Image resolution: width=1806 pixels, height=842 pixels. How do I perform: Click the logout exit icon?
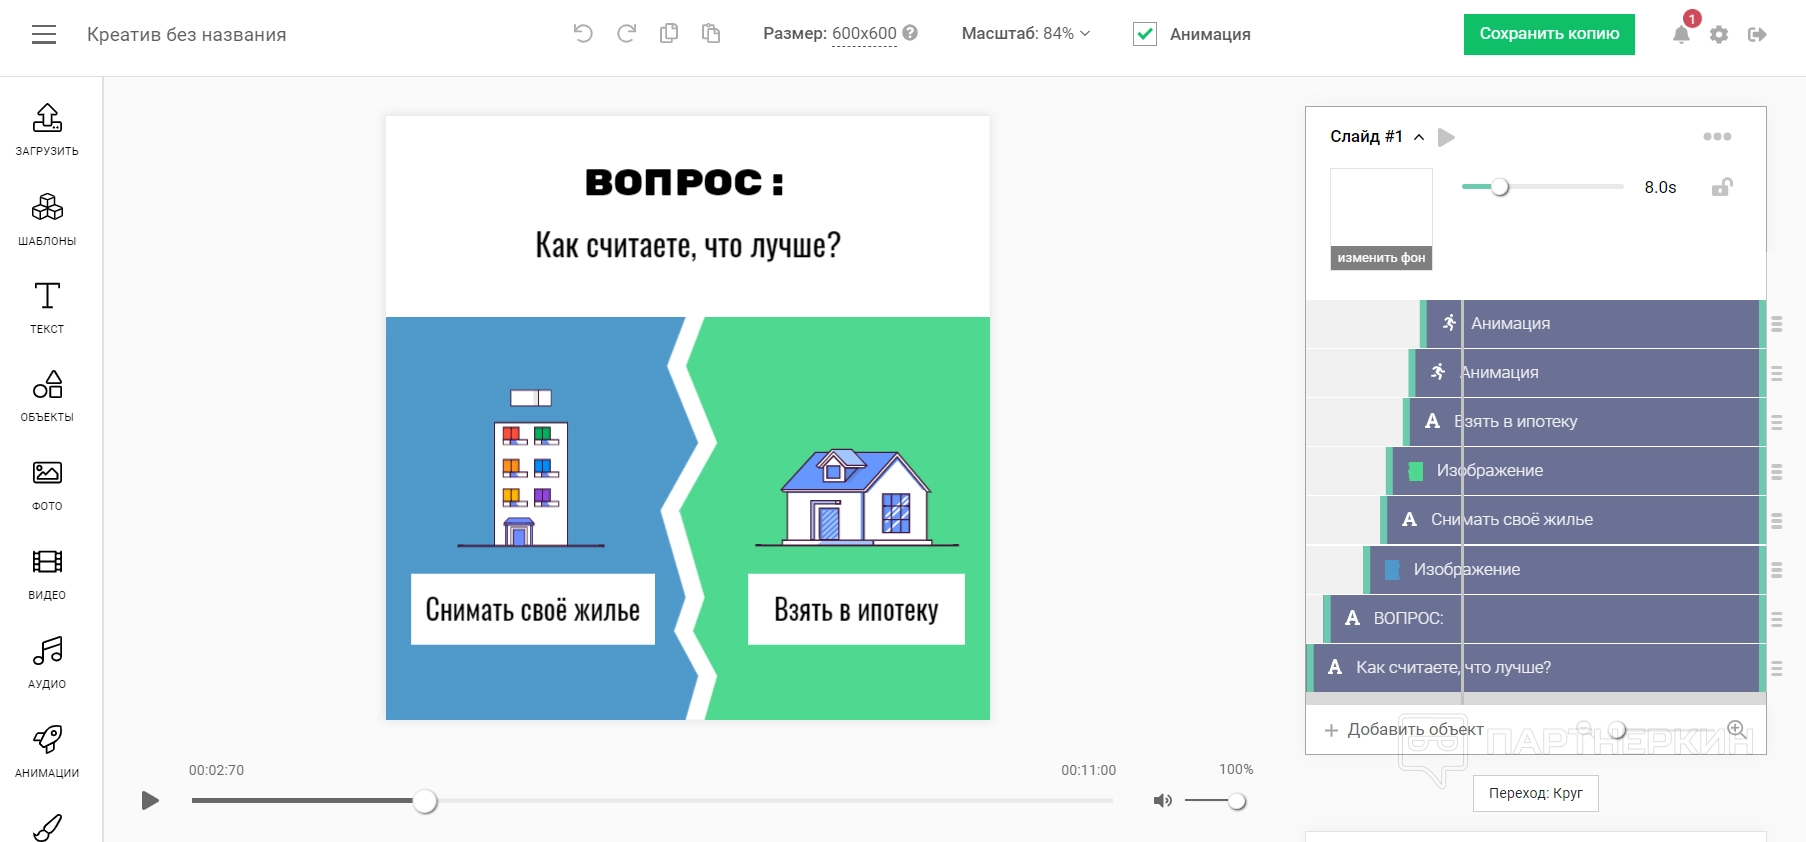1757,35
